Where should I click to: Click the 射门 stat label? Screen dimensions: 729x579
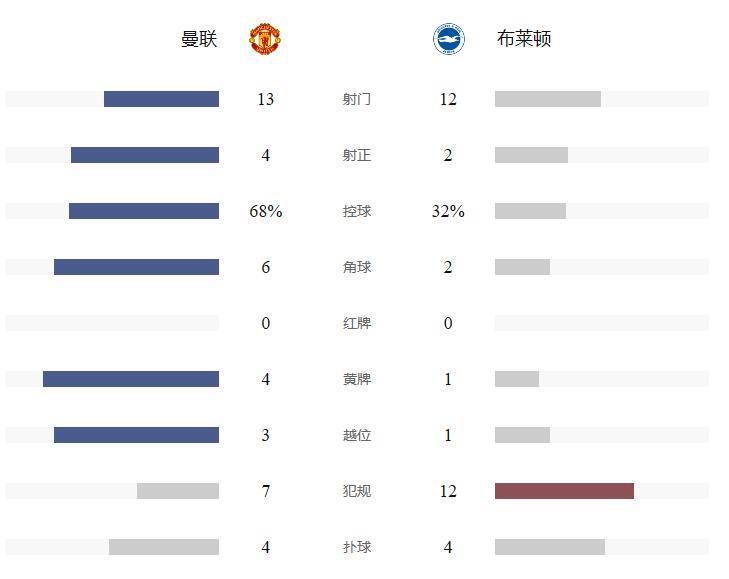click(x=357, y=99)
